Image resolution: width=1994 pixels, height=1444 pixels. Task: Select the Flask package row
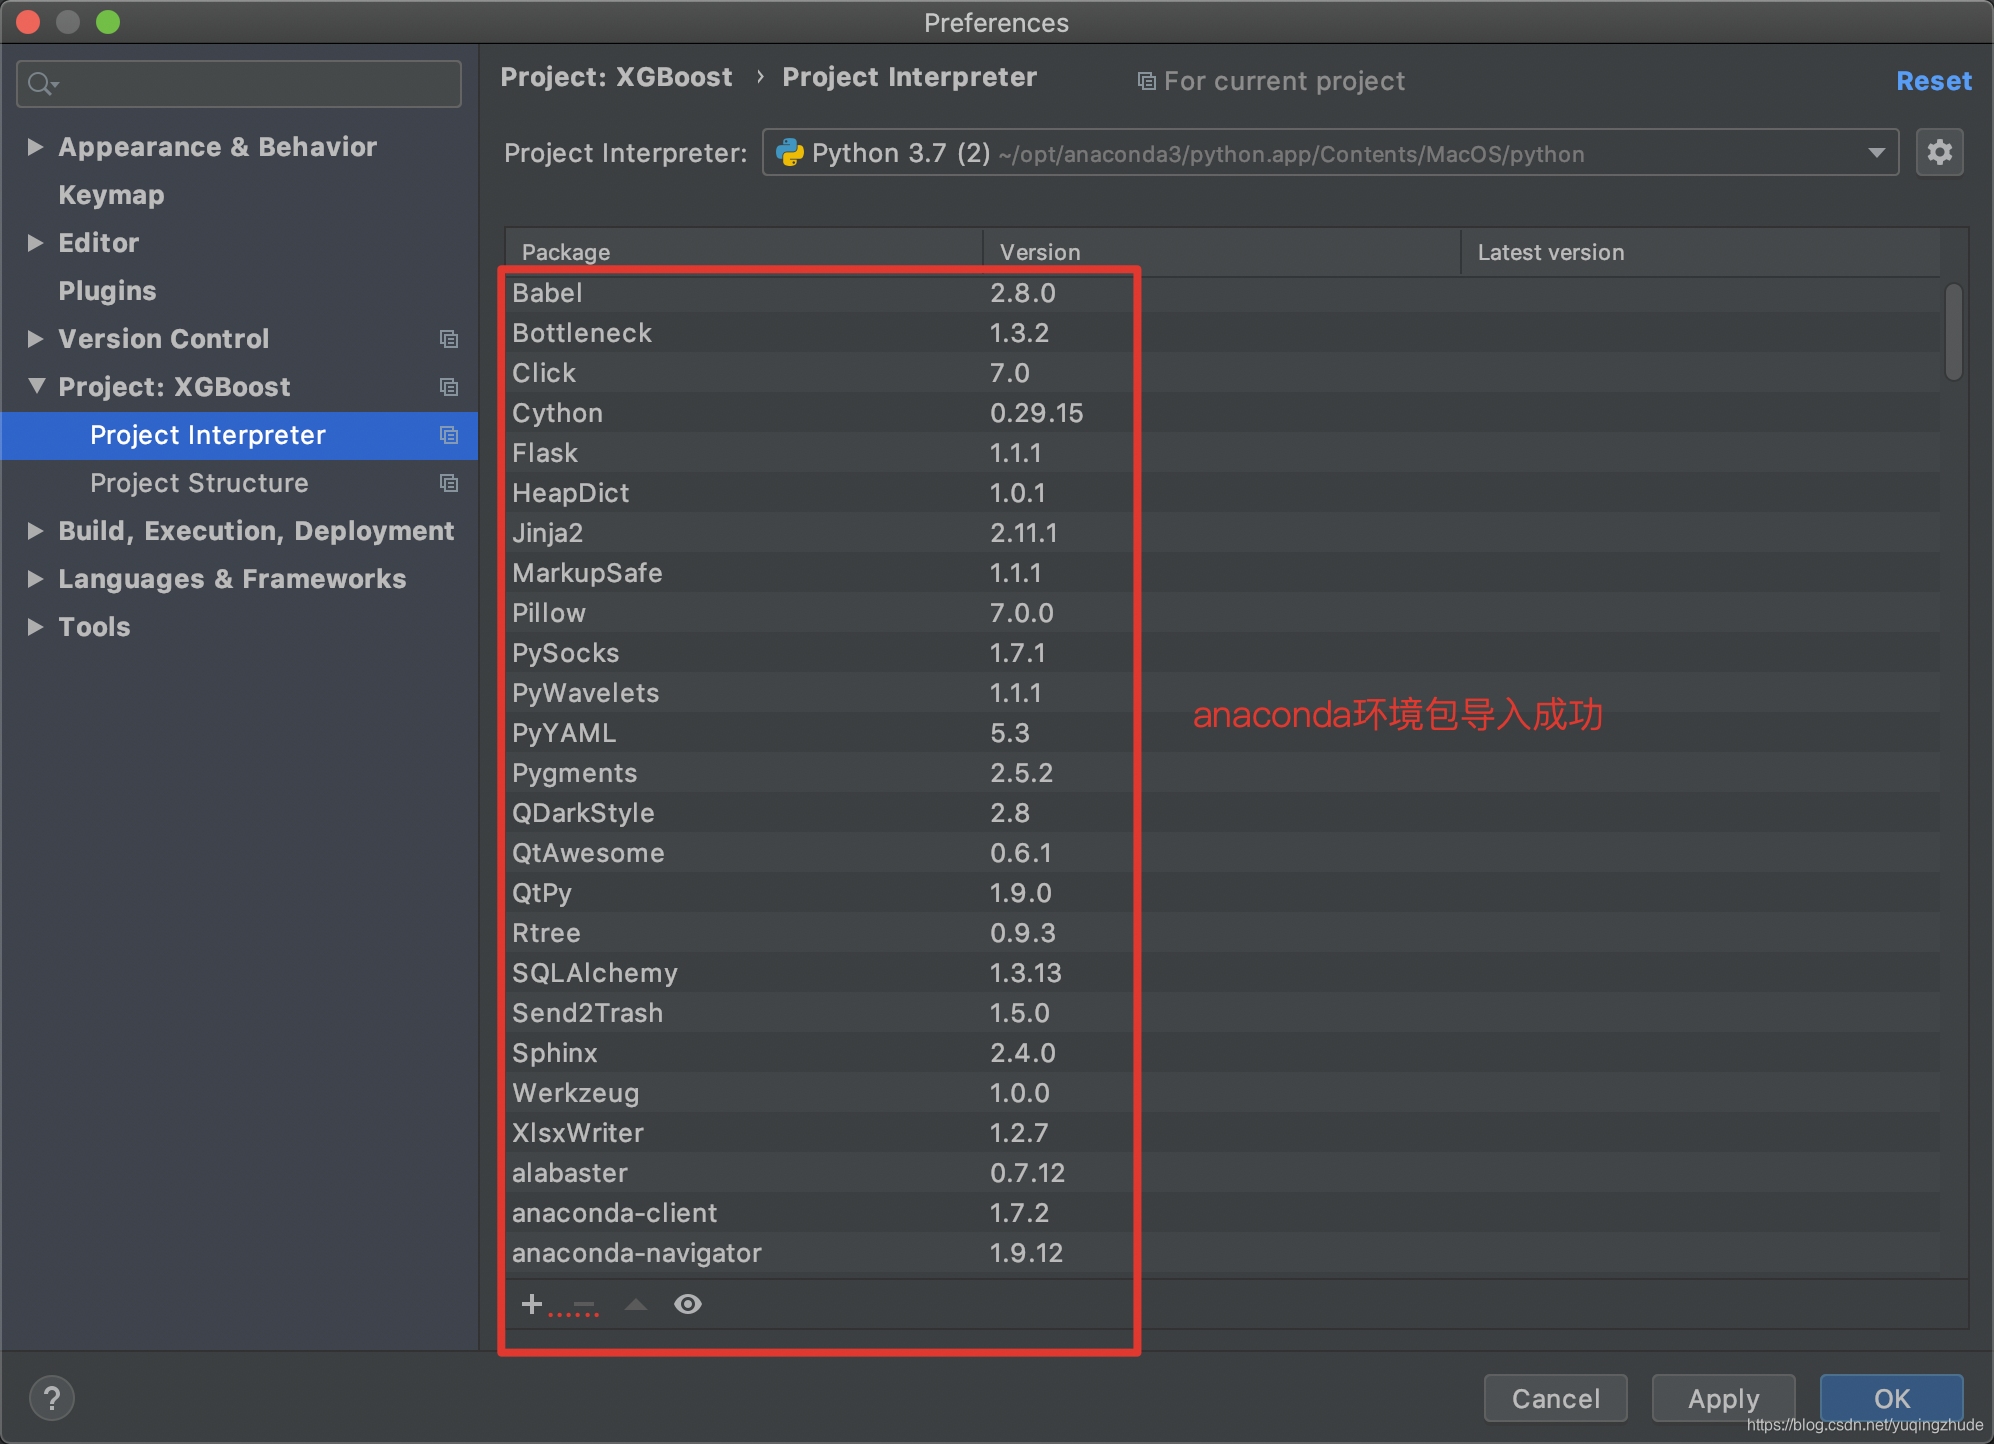point(1222,453)
